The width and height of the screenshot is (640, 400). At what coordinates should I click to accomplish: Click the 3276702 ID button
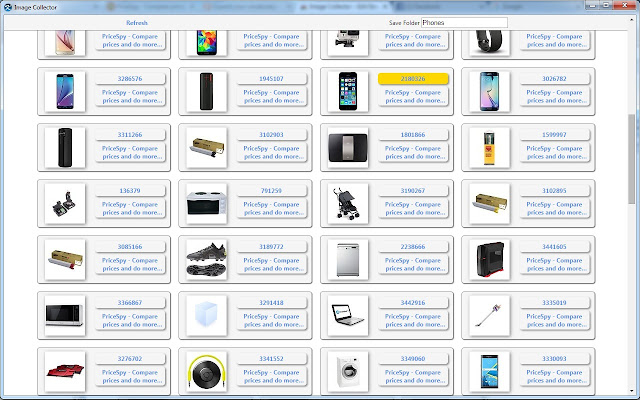pos(130,358)
